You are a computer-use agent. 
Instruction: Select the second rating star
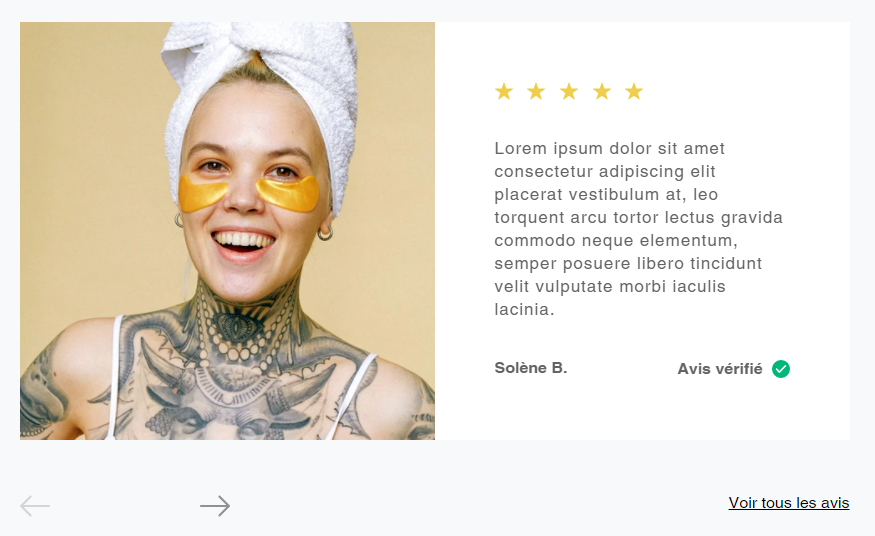[536, 91]
